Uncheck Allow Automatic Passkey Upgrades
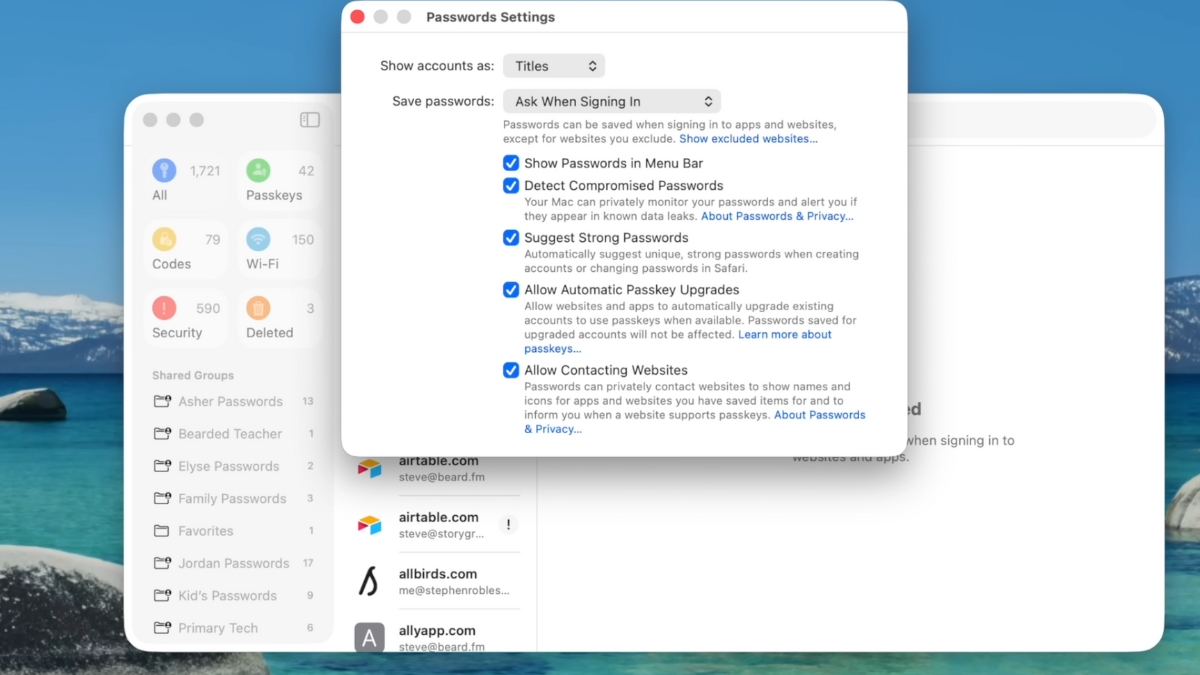This screenshot has width=1200, height=675. click(511, 290)
